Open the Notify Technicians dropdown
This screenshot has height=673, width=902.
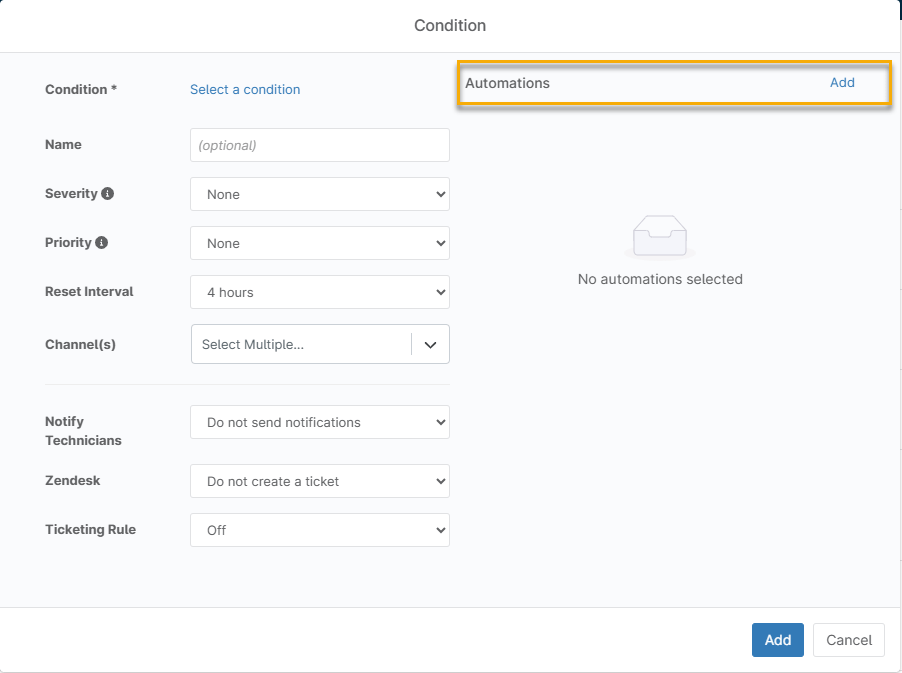[x=320, y=423]
